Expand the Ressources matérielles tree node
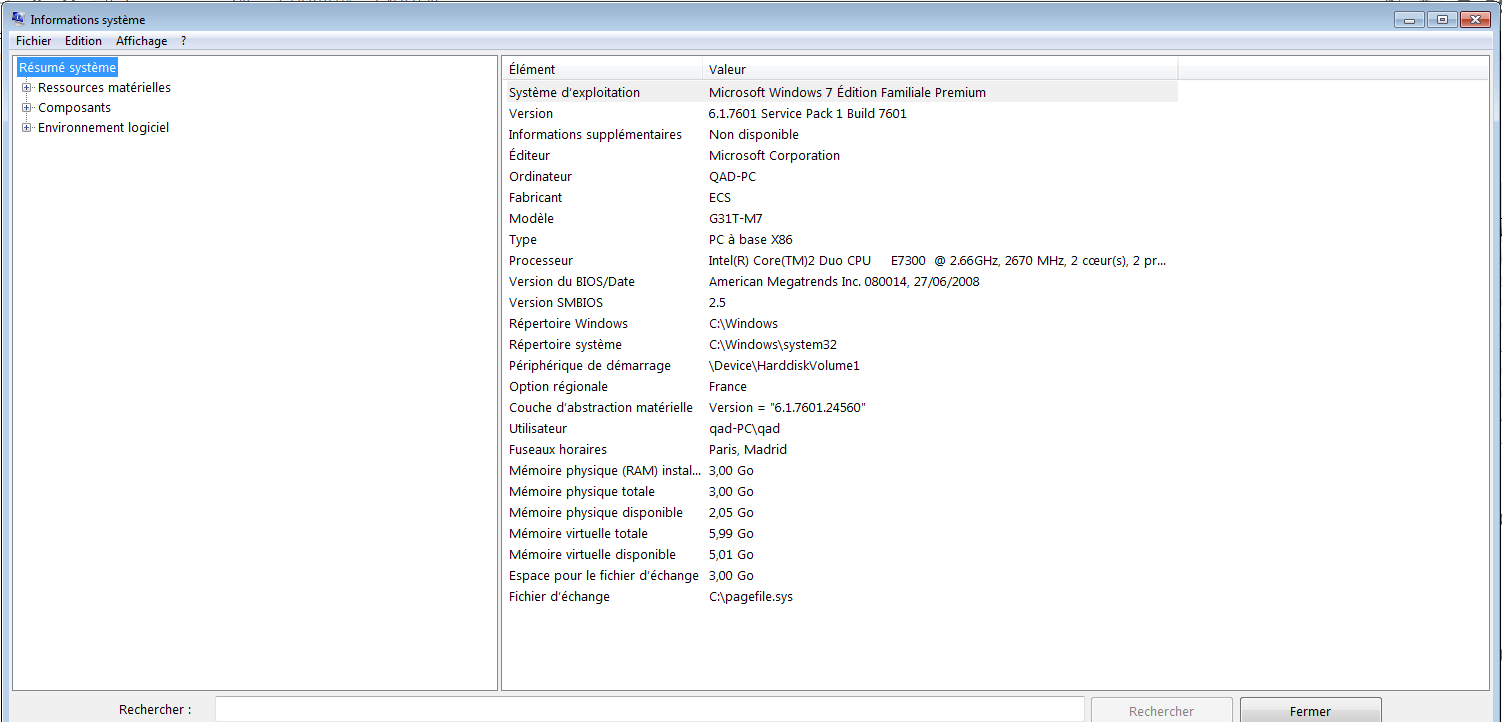This screenshot has width=1502, height=722. pyautogui.click(x=27, y=88)
